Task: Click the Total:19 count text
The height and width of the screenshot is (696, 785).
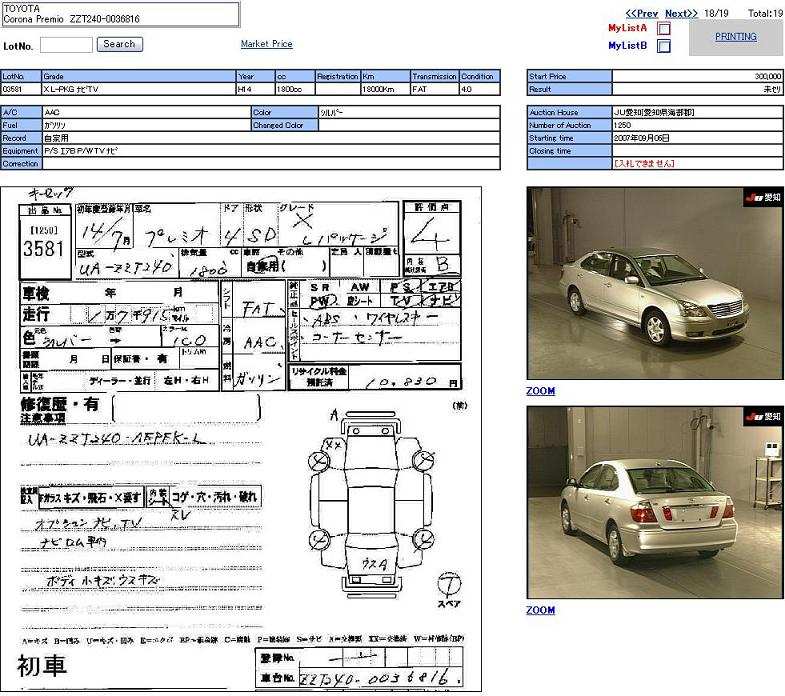Action: pyautogui.click(x=765, y=14)
